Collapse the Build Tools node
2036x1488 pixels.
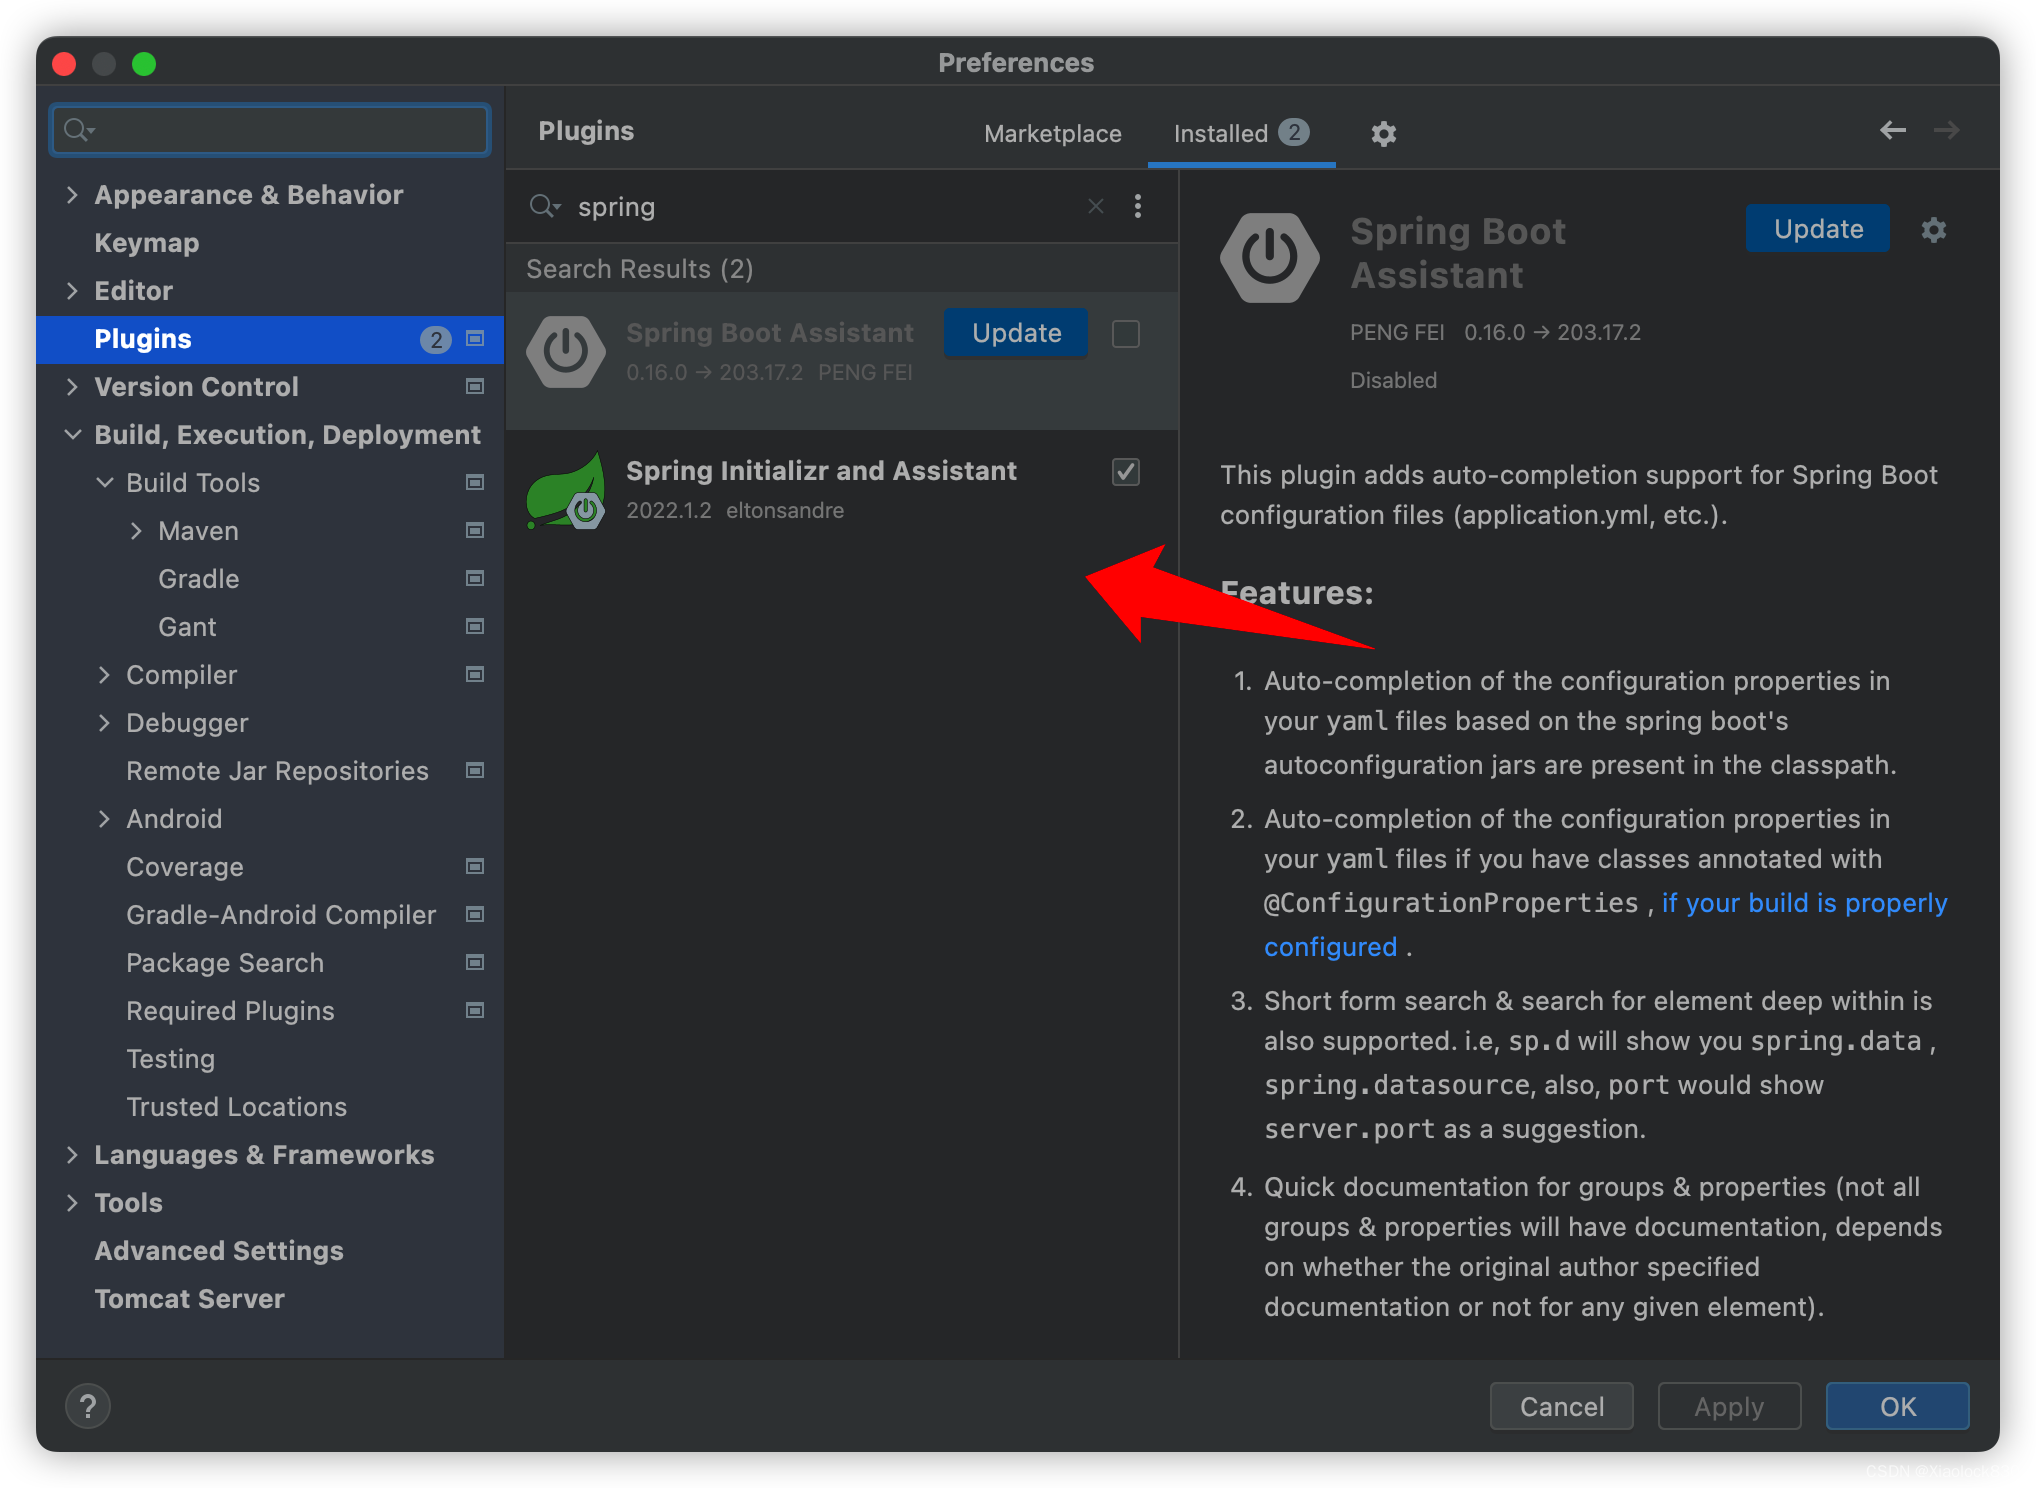click(104, 483)
